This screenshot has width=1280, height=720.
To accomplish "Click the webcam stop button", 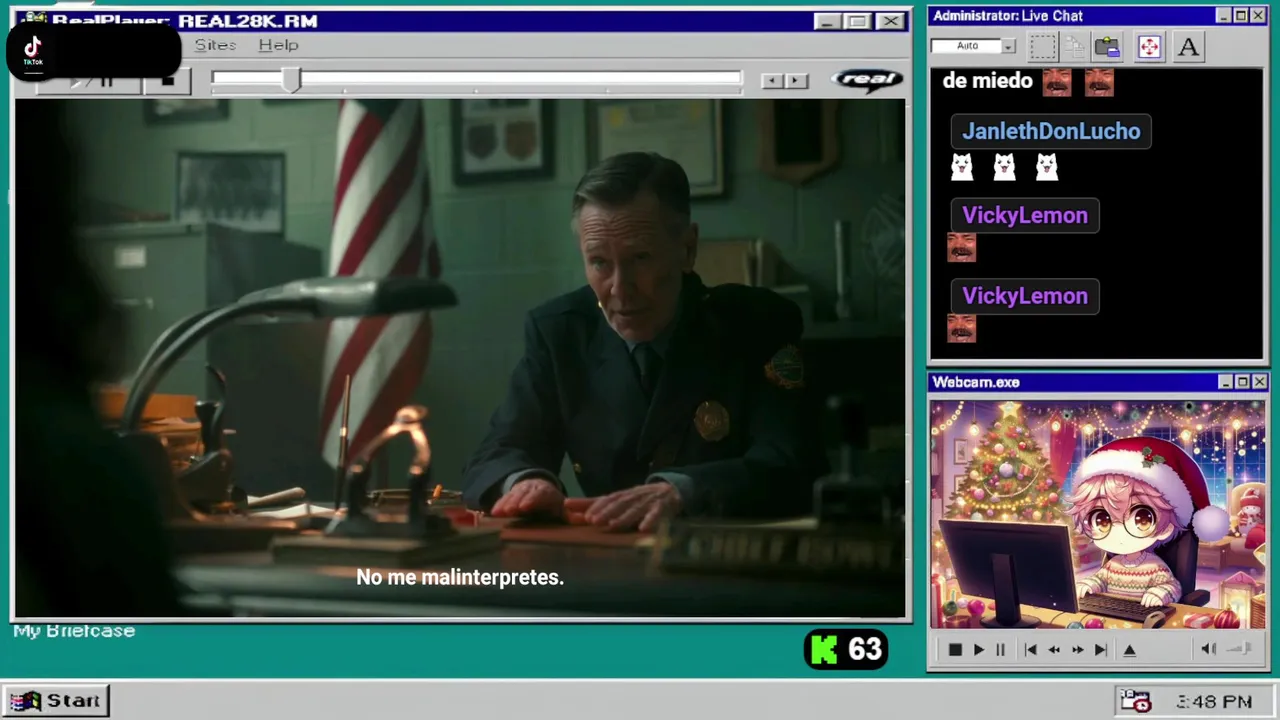I will pyautogui.click(x=955, y=650).
